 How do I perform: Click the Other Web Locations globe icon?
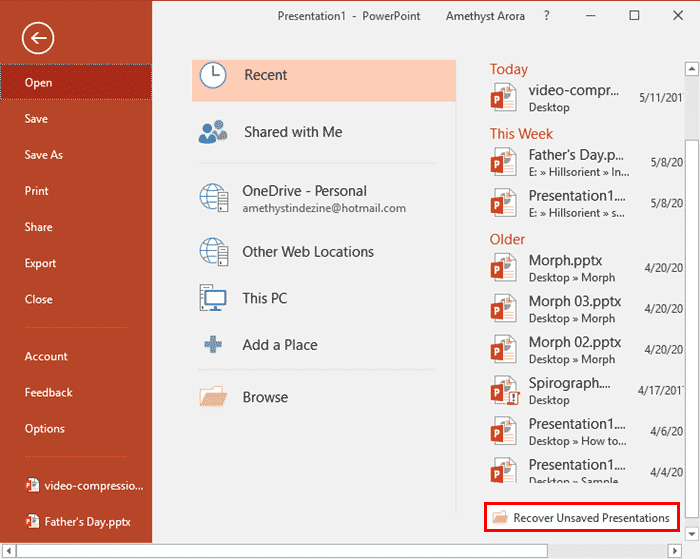[x=214, y=252]
